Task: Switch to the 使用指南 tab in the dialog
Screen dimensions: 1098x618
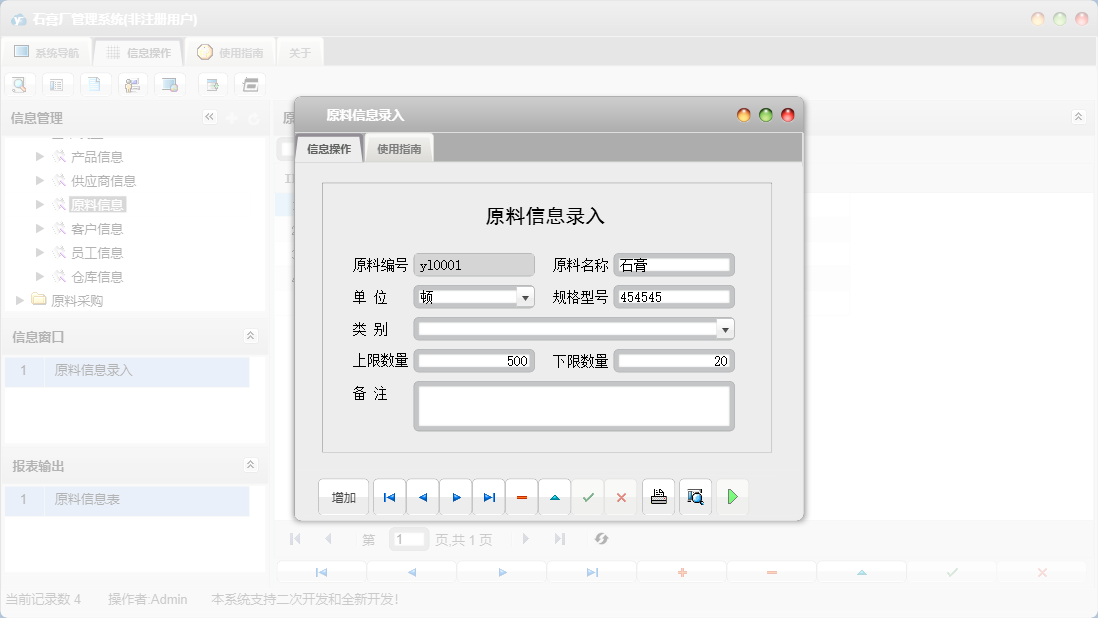Action: (x=398, y=147)
